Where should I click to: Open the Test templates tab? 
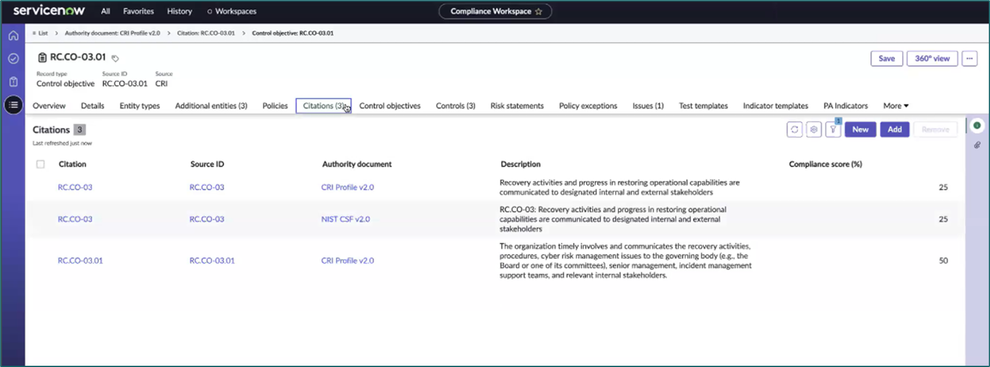pos(703,106)
